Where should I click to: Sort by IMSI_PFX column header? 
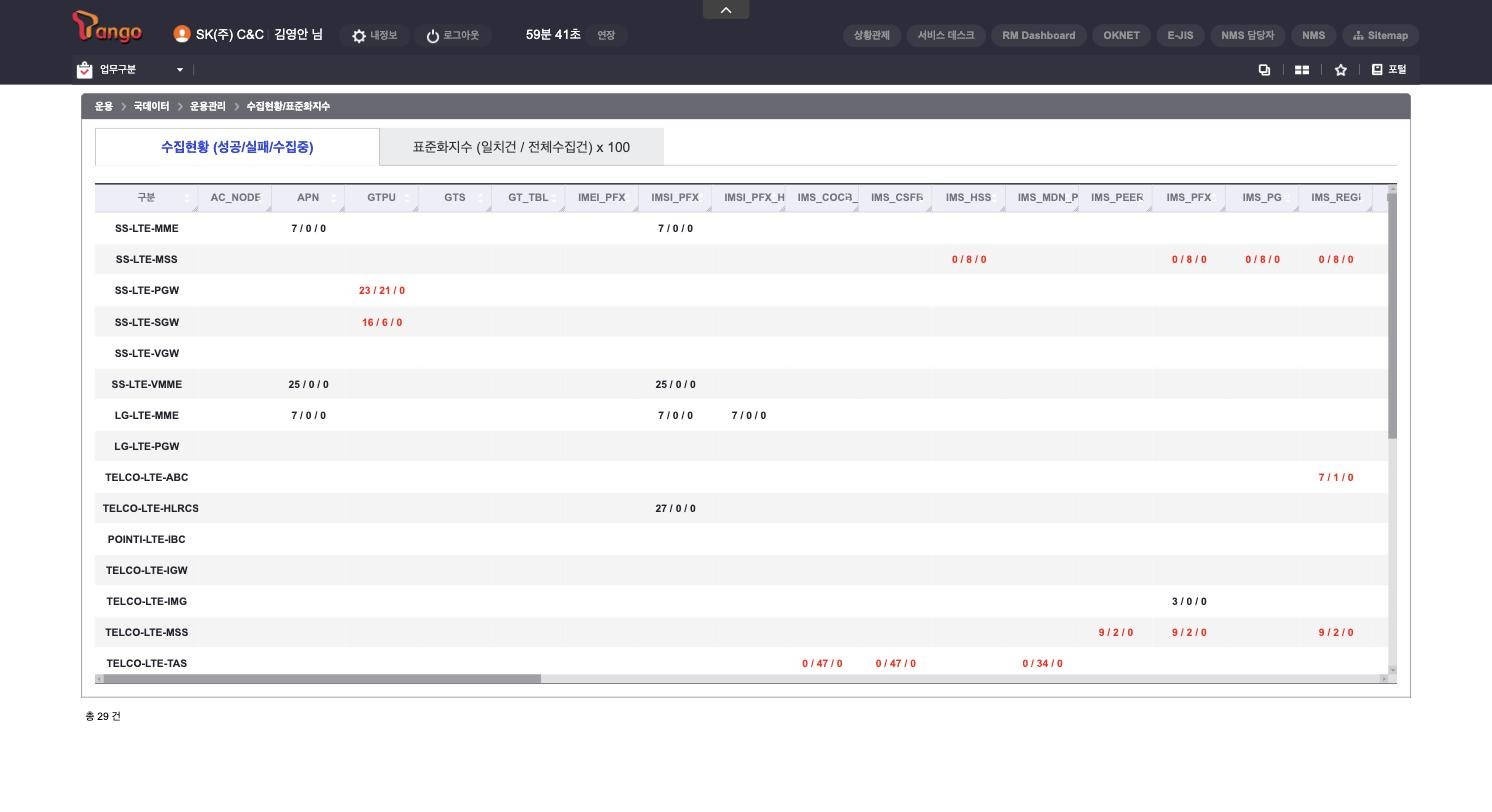tap(675, 198)
